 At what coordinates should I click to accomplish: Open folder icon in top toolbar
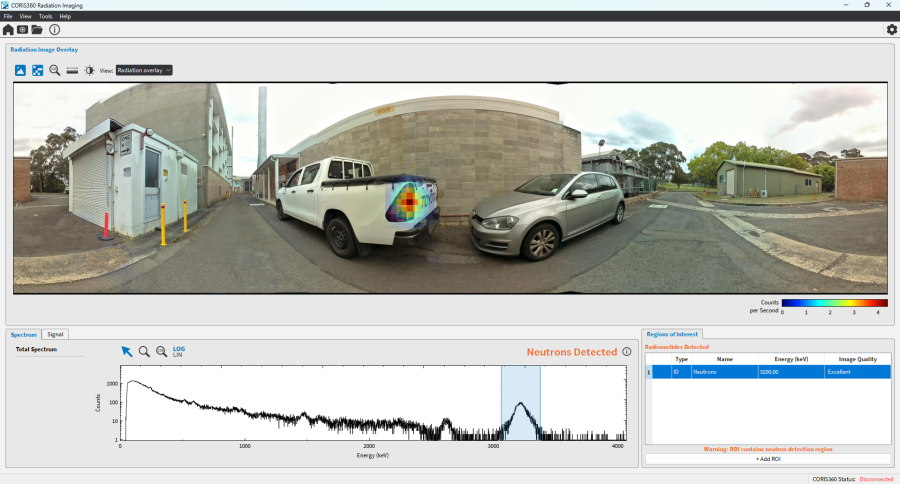point(37,29)
